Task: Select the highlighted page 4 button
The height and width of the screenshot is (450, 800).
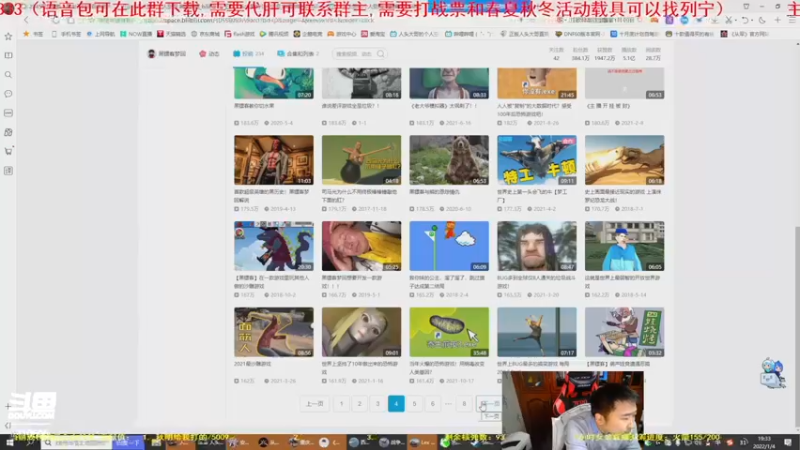Action: (x=396, y=404)
